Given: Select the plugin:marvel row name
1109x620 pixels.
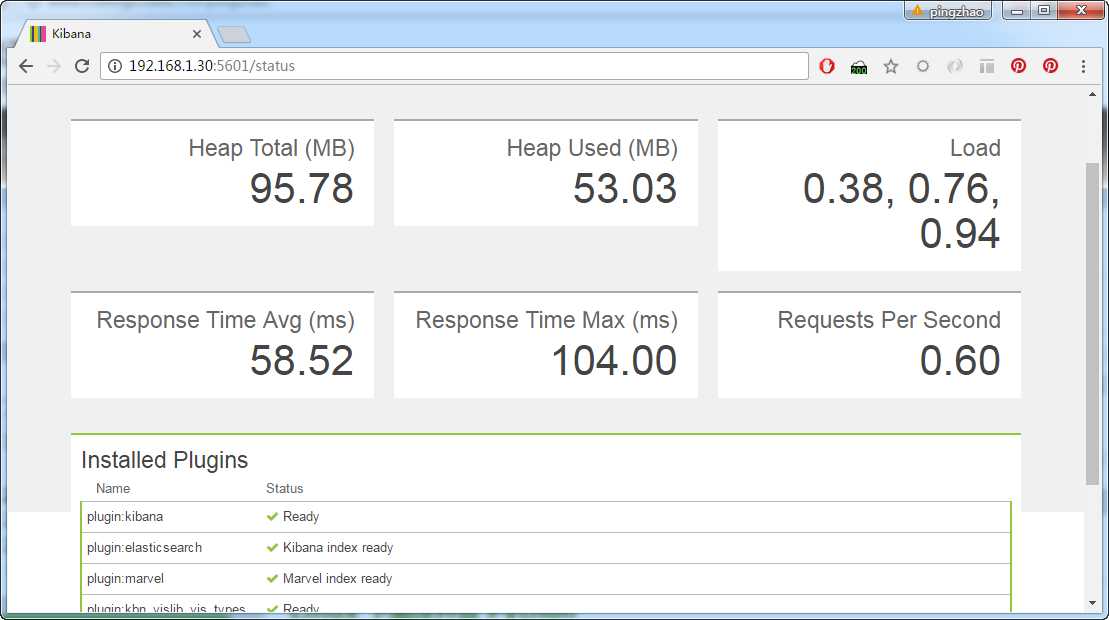Looking at the screenshot, I should tap(125, 579).
